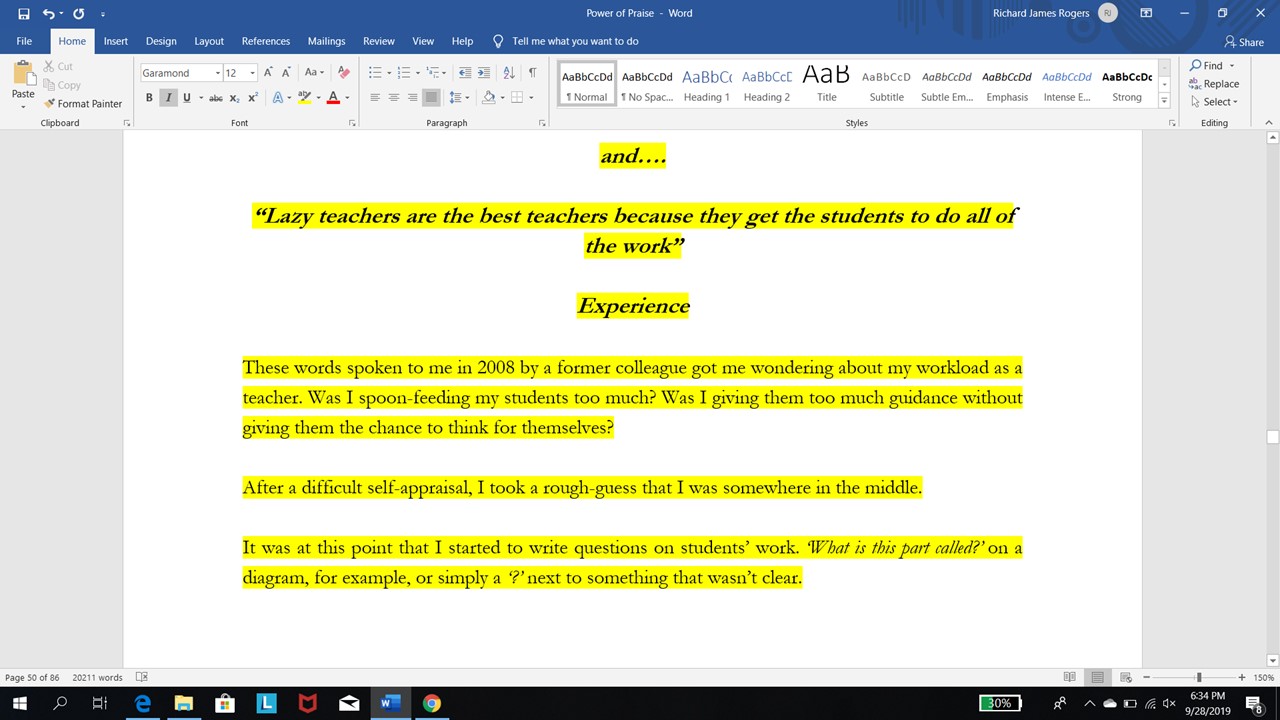Click the Format Painter tool

point(83,103)
